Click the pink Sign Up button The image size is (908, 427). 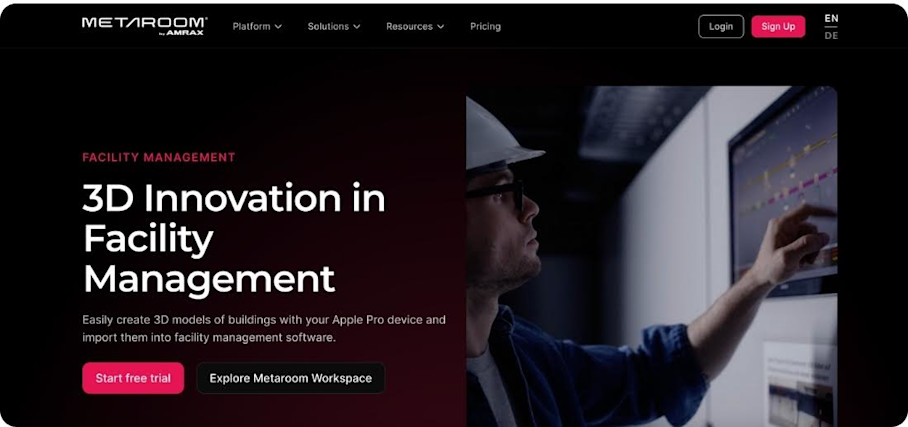point(778,27)
